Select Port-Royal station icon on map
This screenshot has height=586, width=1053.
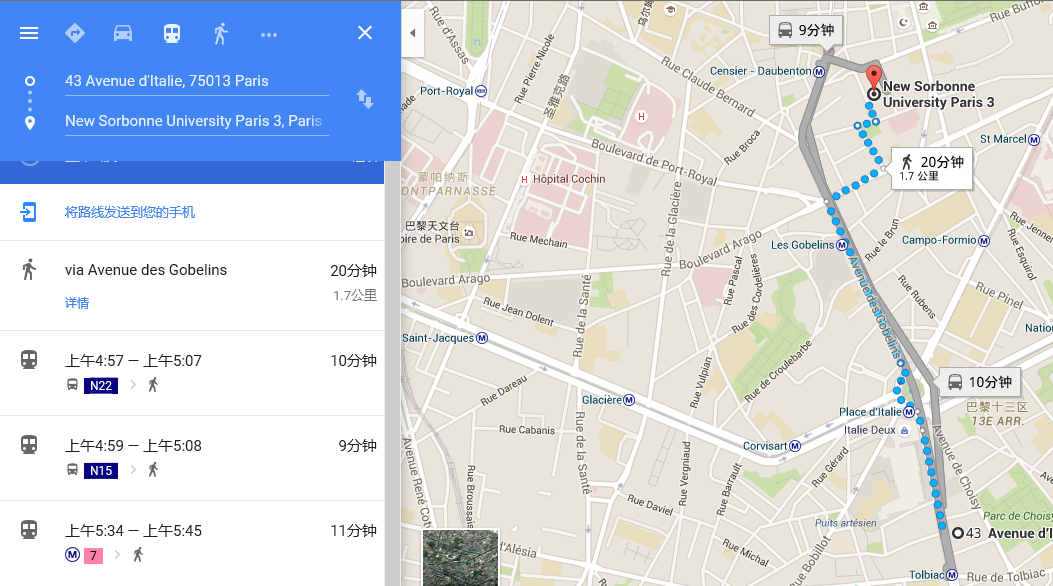481,91
